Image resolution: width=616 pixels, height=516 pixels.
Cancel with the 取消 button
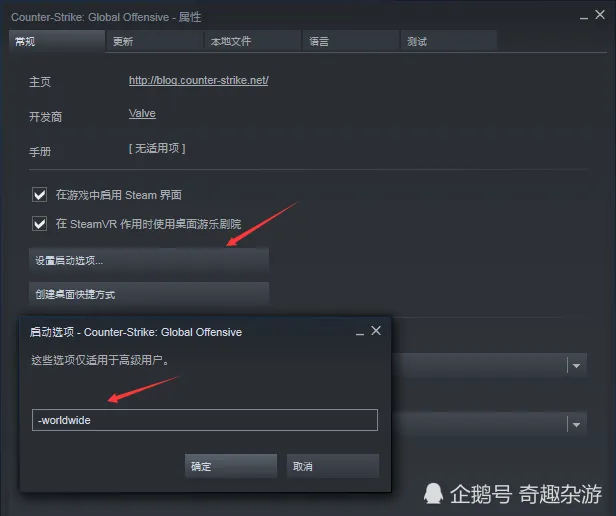[x=333, y=466]
